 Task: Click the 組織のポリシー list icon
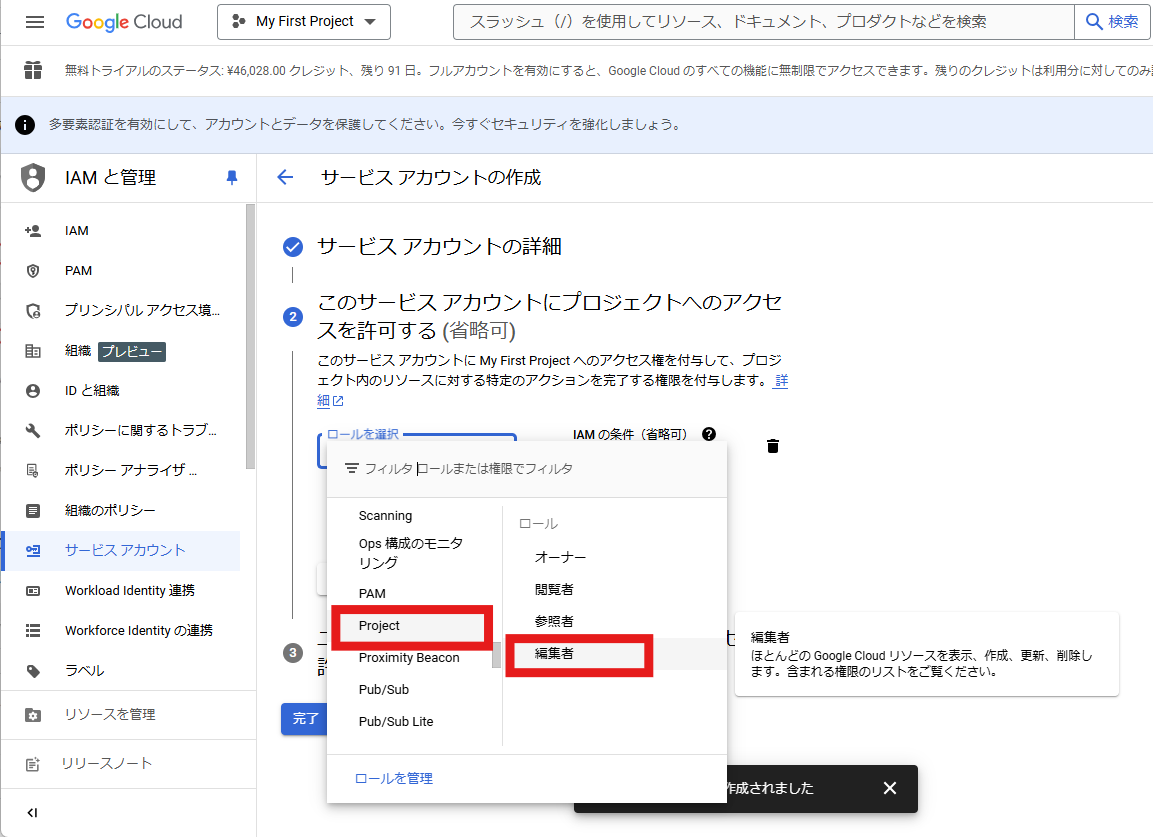[x=33, y=510]
